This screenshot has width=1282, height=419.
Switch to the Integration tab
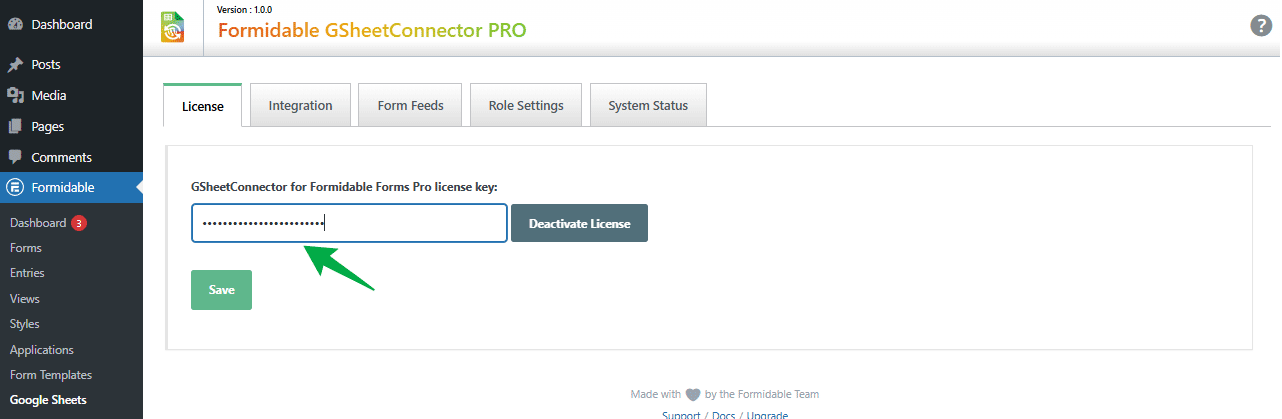[x=300, y=105]
